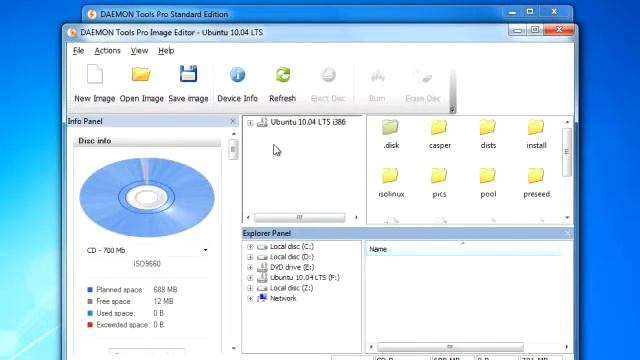Click the Save image floppy icon
This screenshot has width=640, height=360.
point(188,74)
